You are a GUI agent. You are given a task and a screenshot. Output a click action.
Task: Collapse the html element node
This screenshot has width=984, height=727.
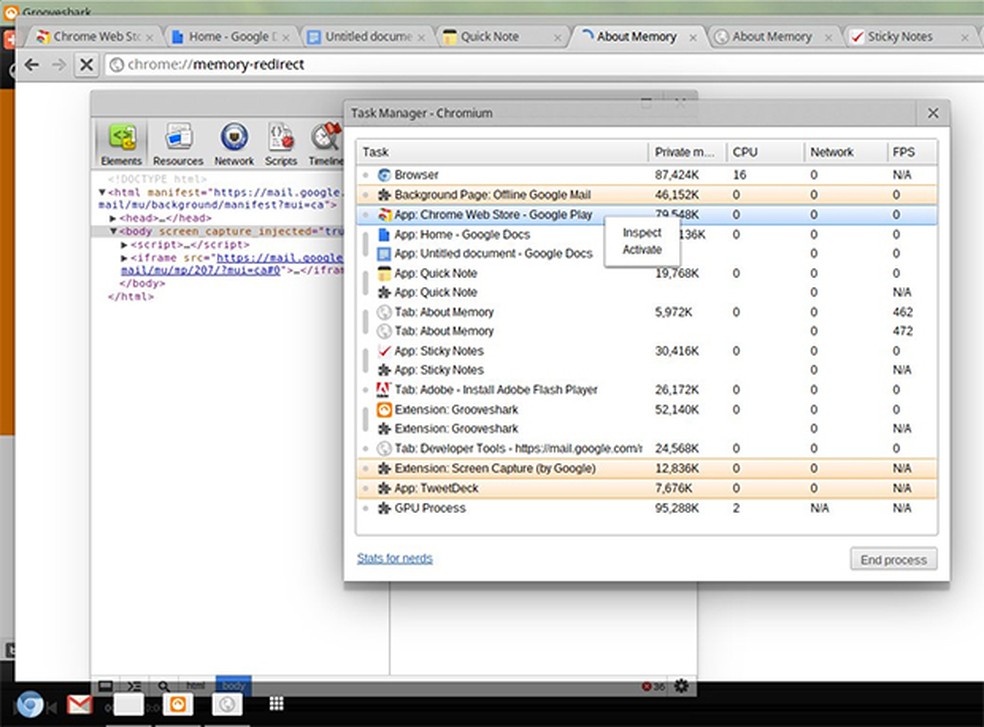[x=102, y=192]
